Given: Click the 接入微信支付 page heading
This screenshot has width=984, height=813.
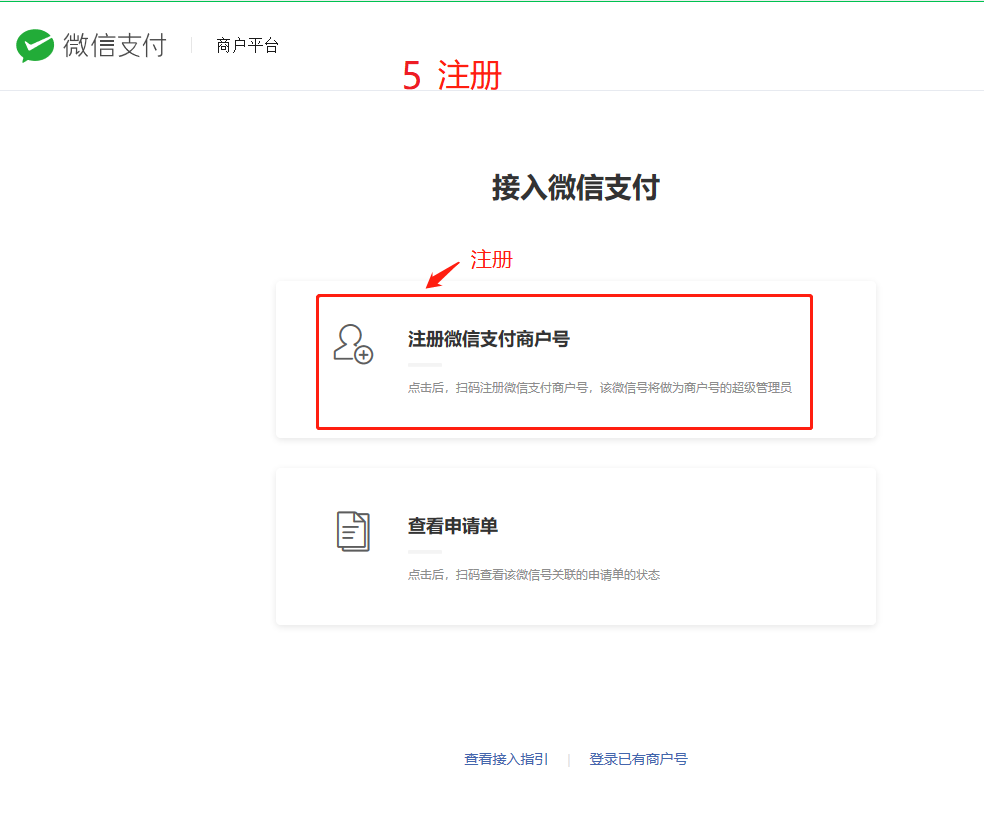Looking at the screenshot, I should tap(575, 188).
